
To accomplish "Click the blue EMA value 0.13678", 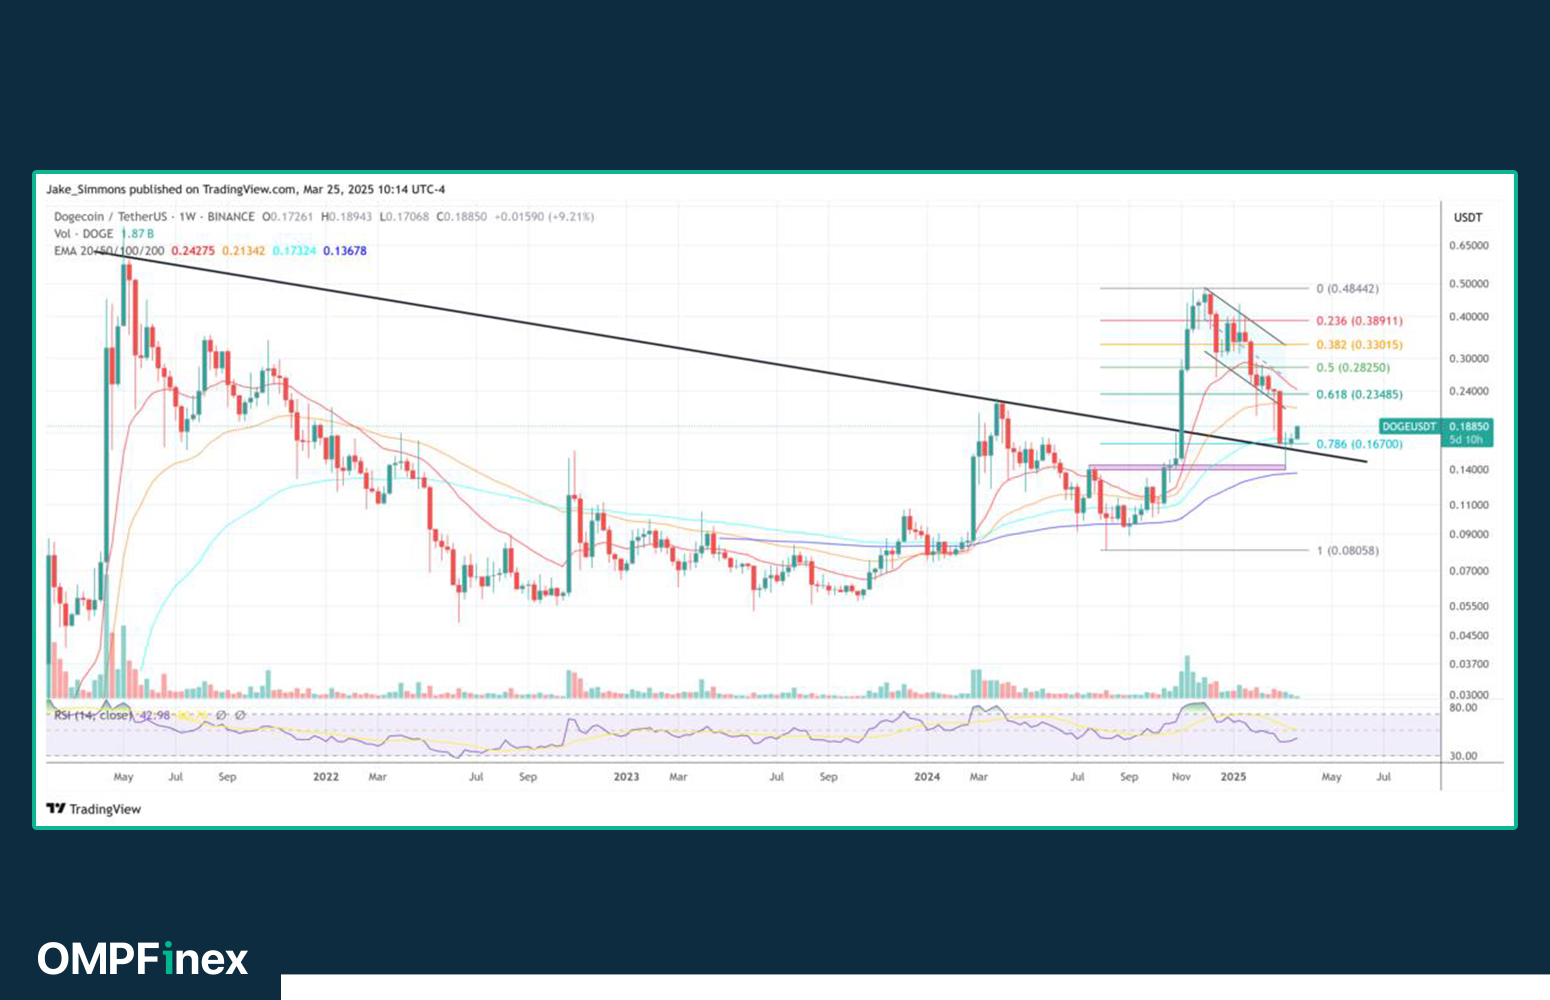I will coord(345,251).
